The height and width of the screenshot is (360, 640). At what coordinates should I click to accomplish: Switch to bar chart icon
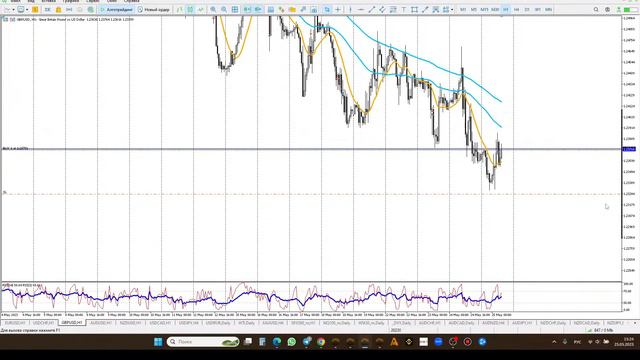coord(180,9)
